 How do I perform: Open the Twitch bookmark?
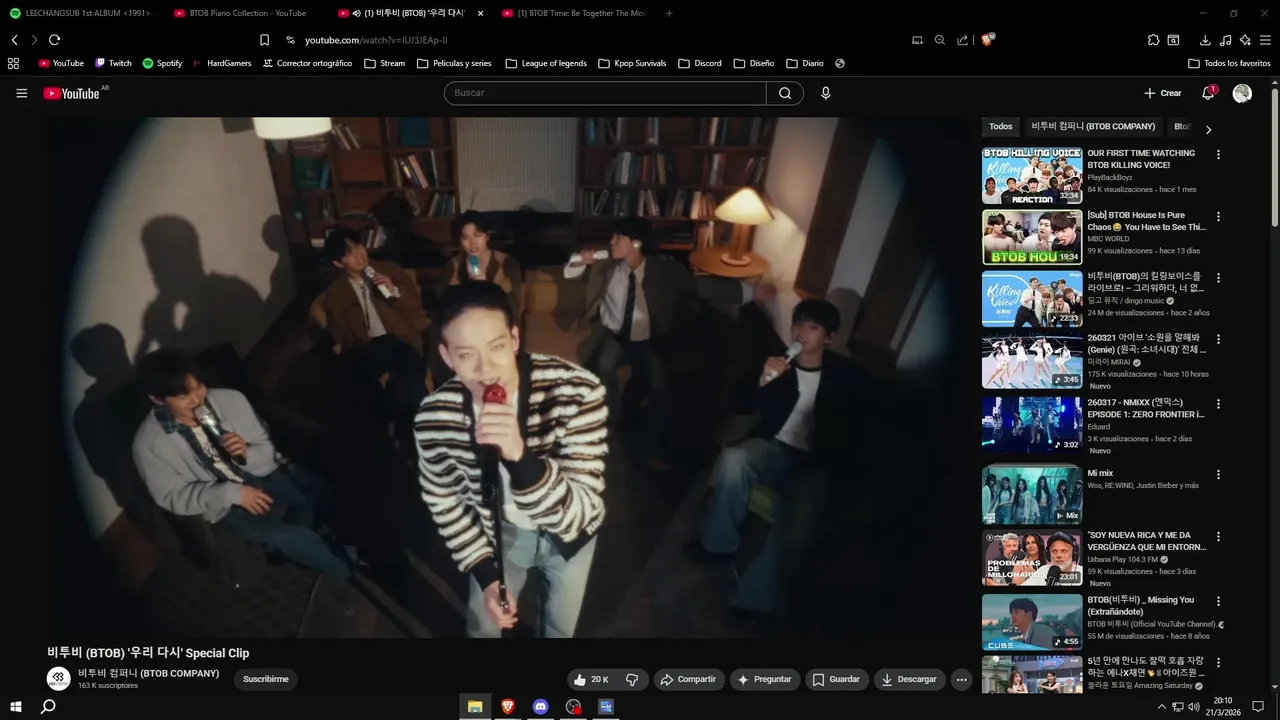tap(113, 63)
